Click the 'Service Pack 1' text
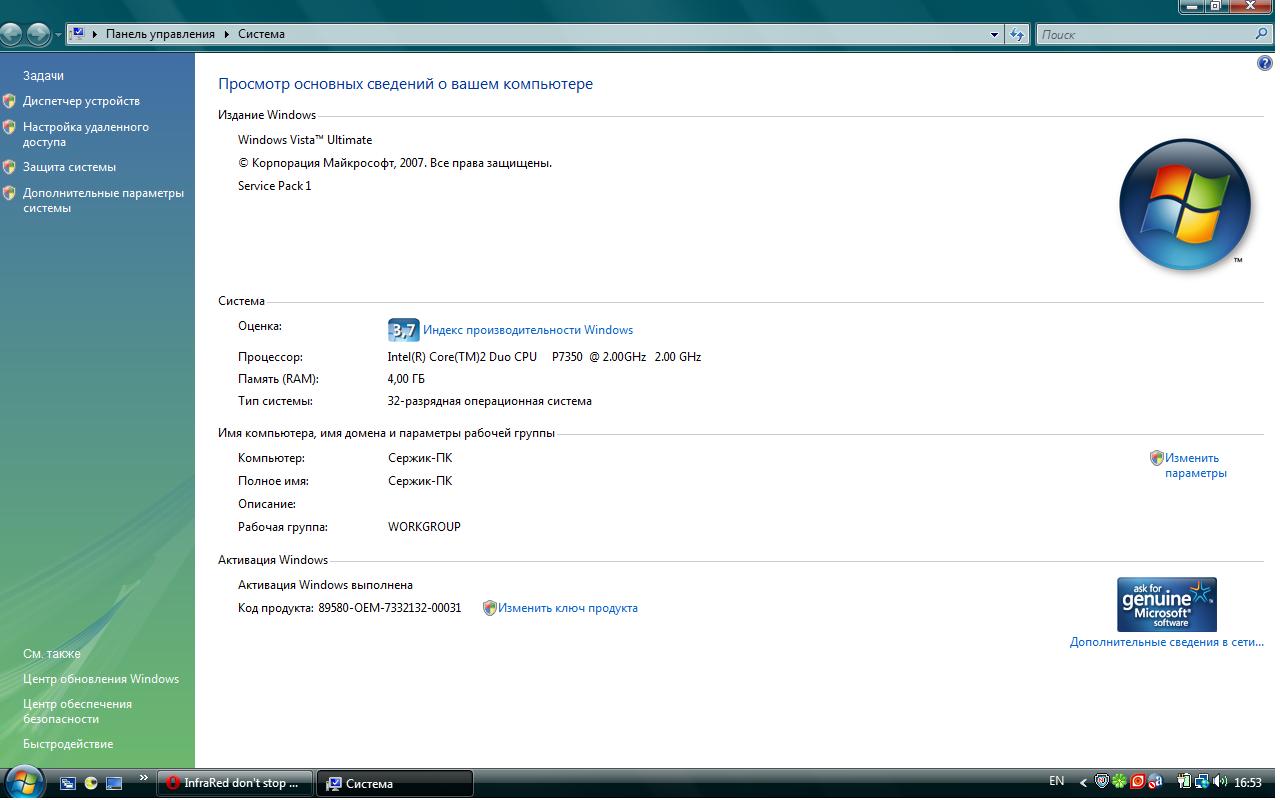Viewport: 1280px width, 800px height. click(275, 186)
